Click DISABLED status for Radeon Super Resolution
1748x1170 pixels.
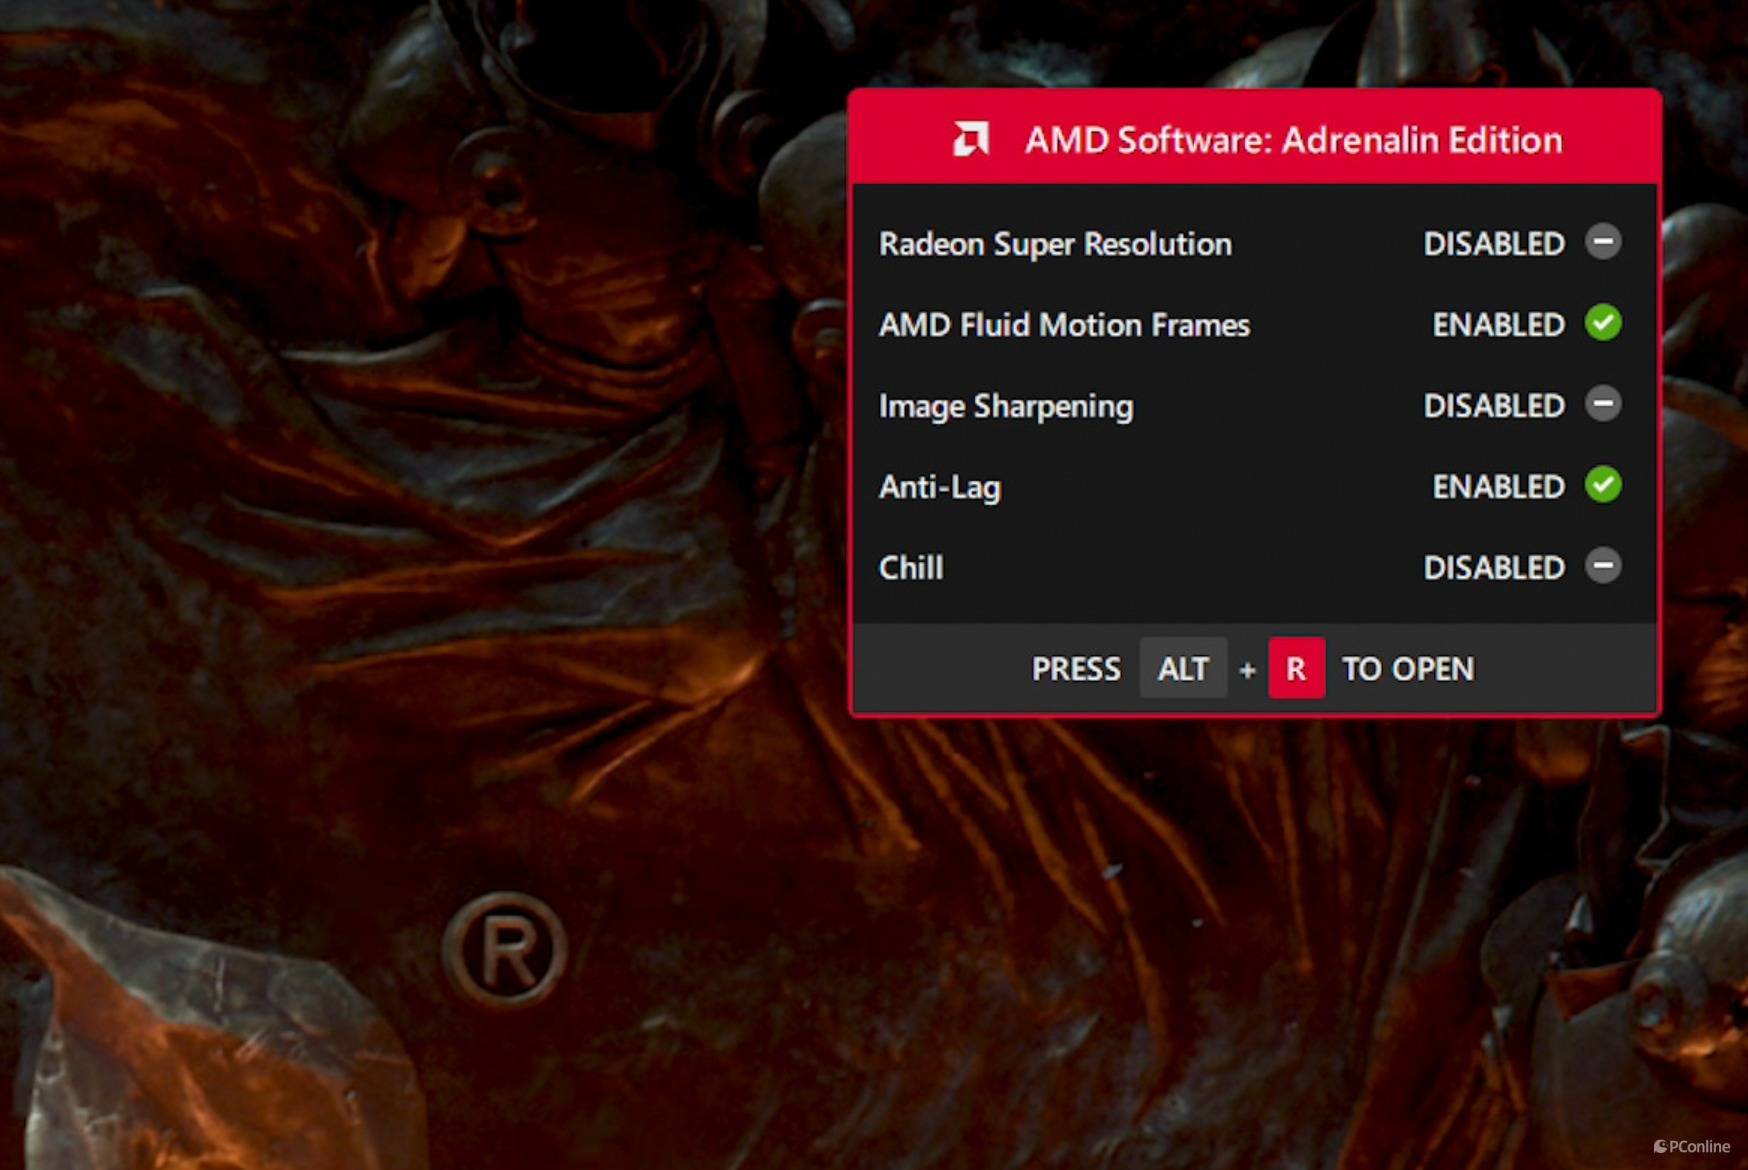click(x=1493, y=244)
